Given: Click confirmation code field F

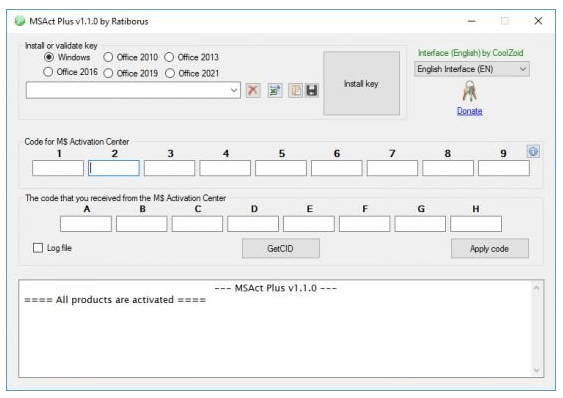Looking at the screenshot, I should coord(364,224).
